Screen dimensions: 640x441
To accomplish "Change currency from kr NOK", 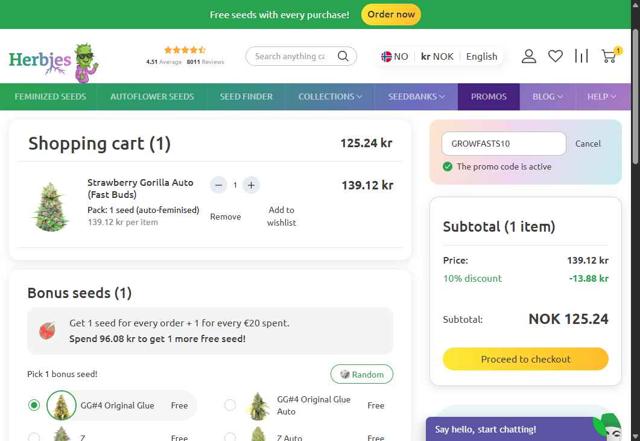I will [x=437, y=56].
